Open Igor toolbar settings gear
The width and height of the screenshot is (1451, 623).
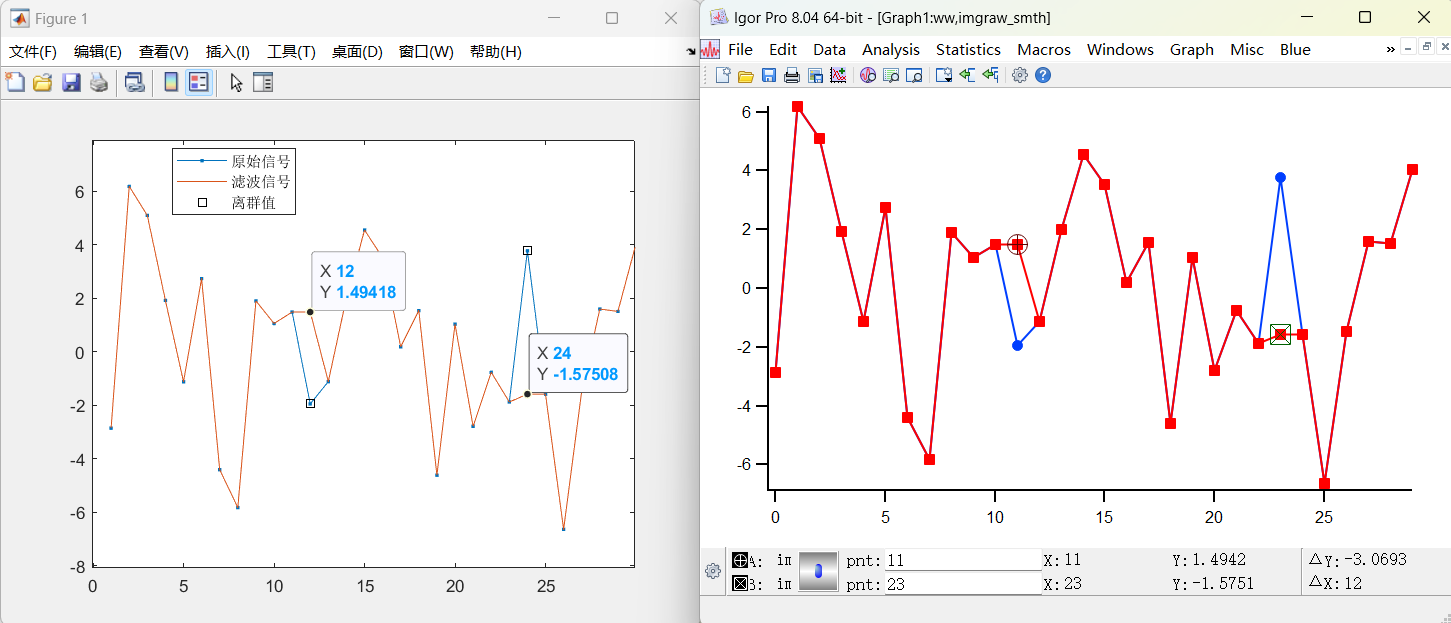[1020, 75]
